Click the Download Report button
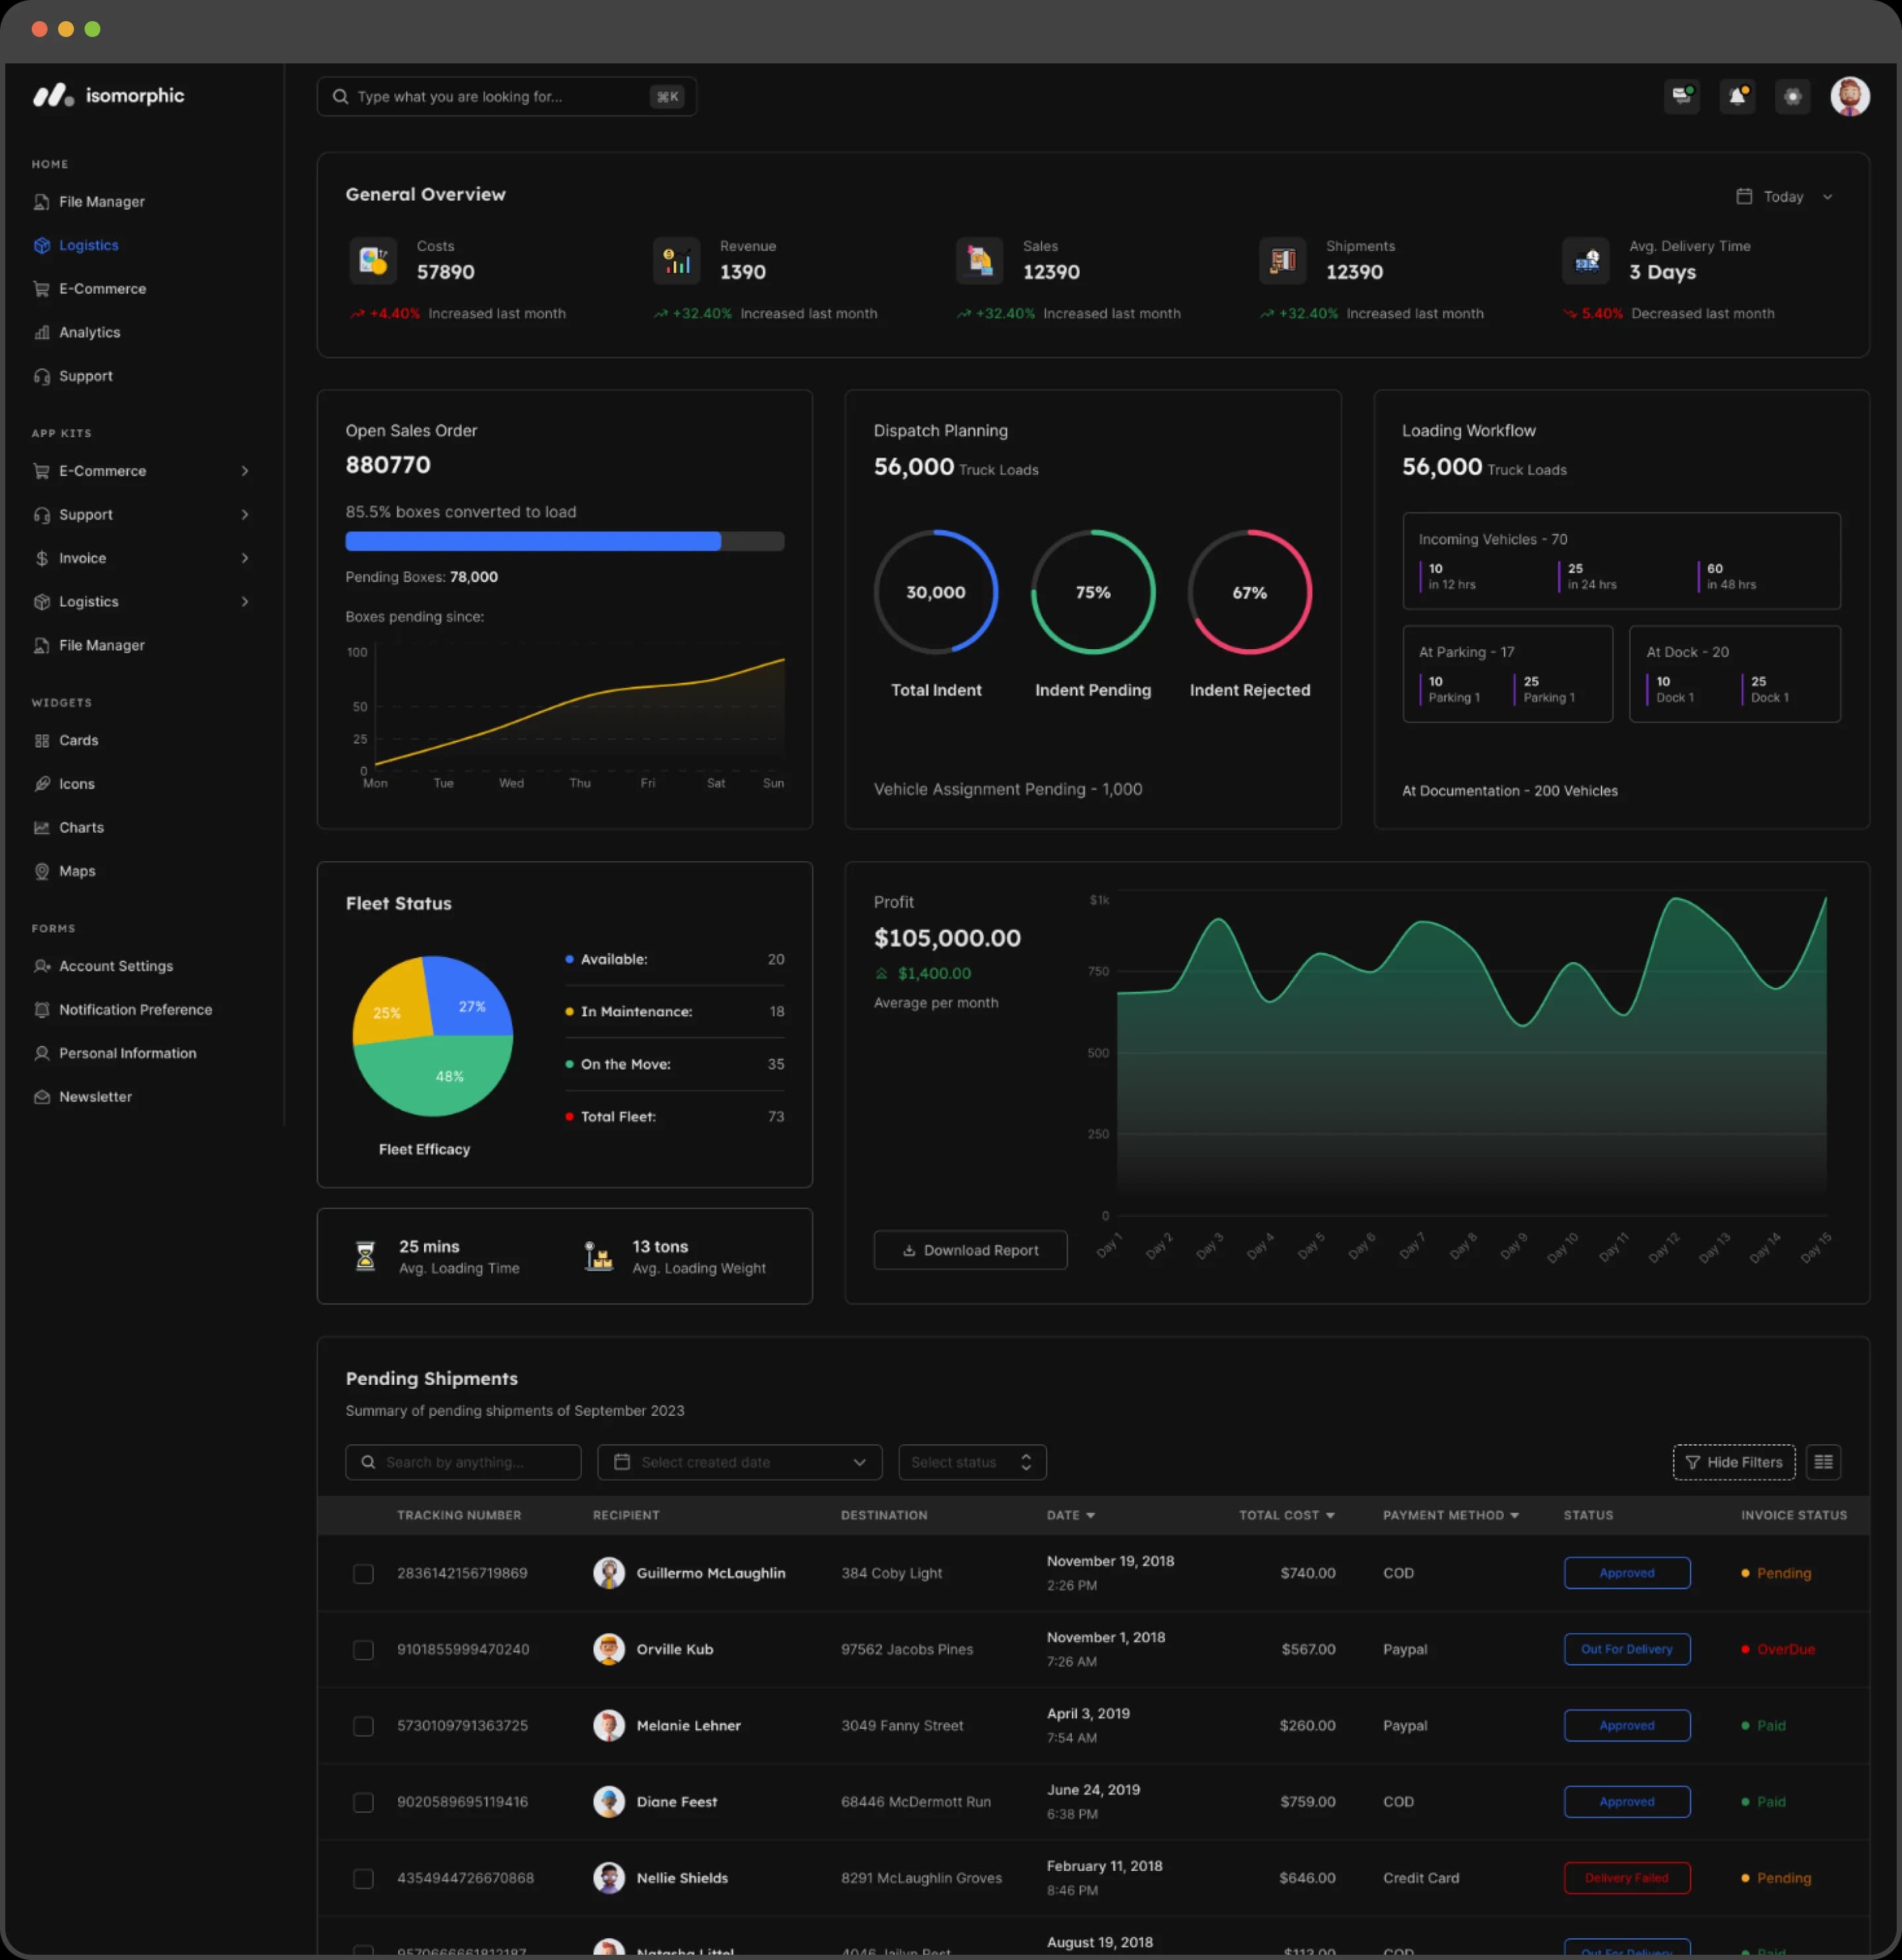 tap(970, 1249)
